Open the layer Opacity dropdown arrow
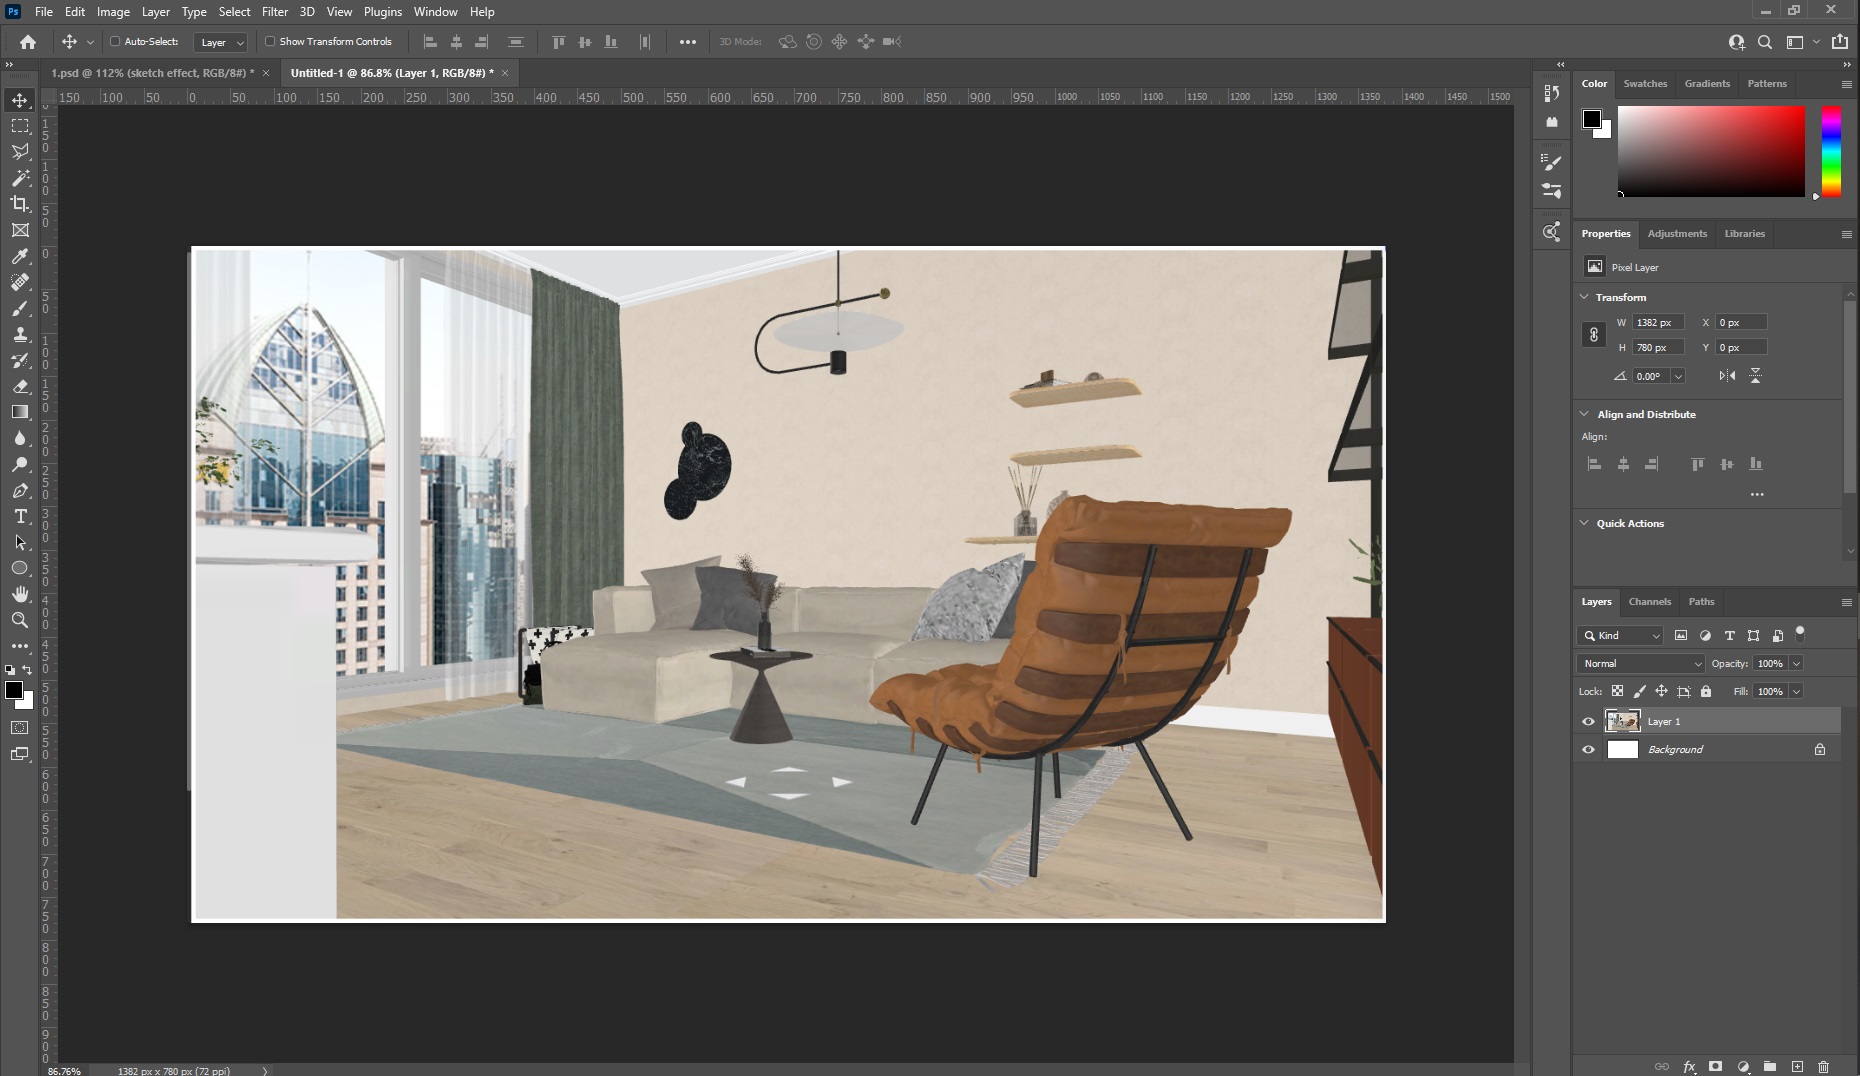1860x1076 pixels. coord(1796,663)
